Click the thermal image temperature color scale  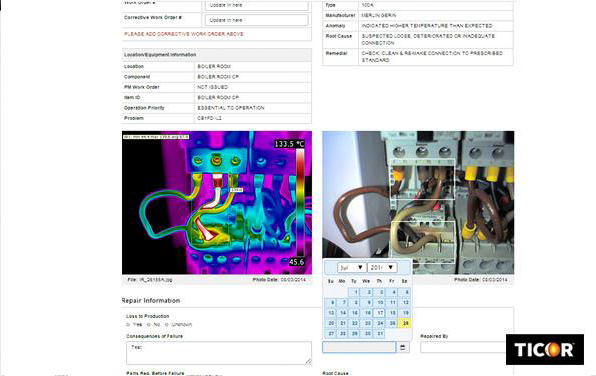click(x=300, y=202)
